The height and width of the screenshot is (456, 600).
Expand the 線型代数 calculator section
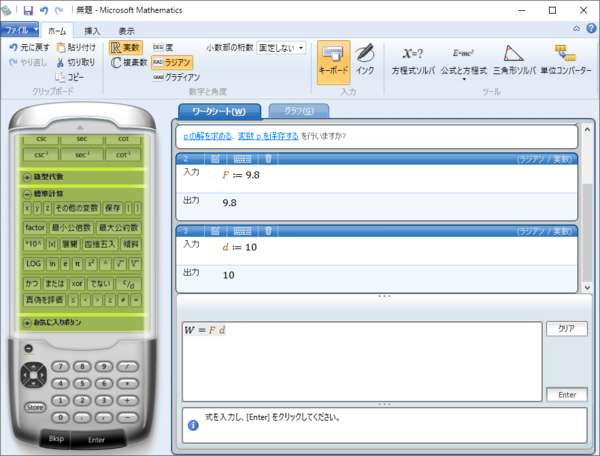tap(27, 177)
